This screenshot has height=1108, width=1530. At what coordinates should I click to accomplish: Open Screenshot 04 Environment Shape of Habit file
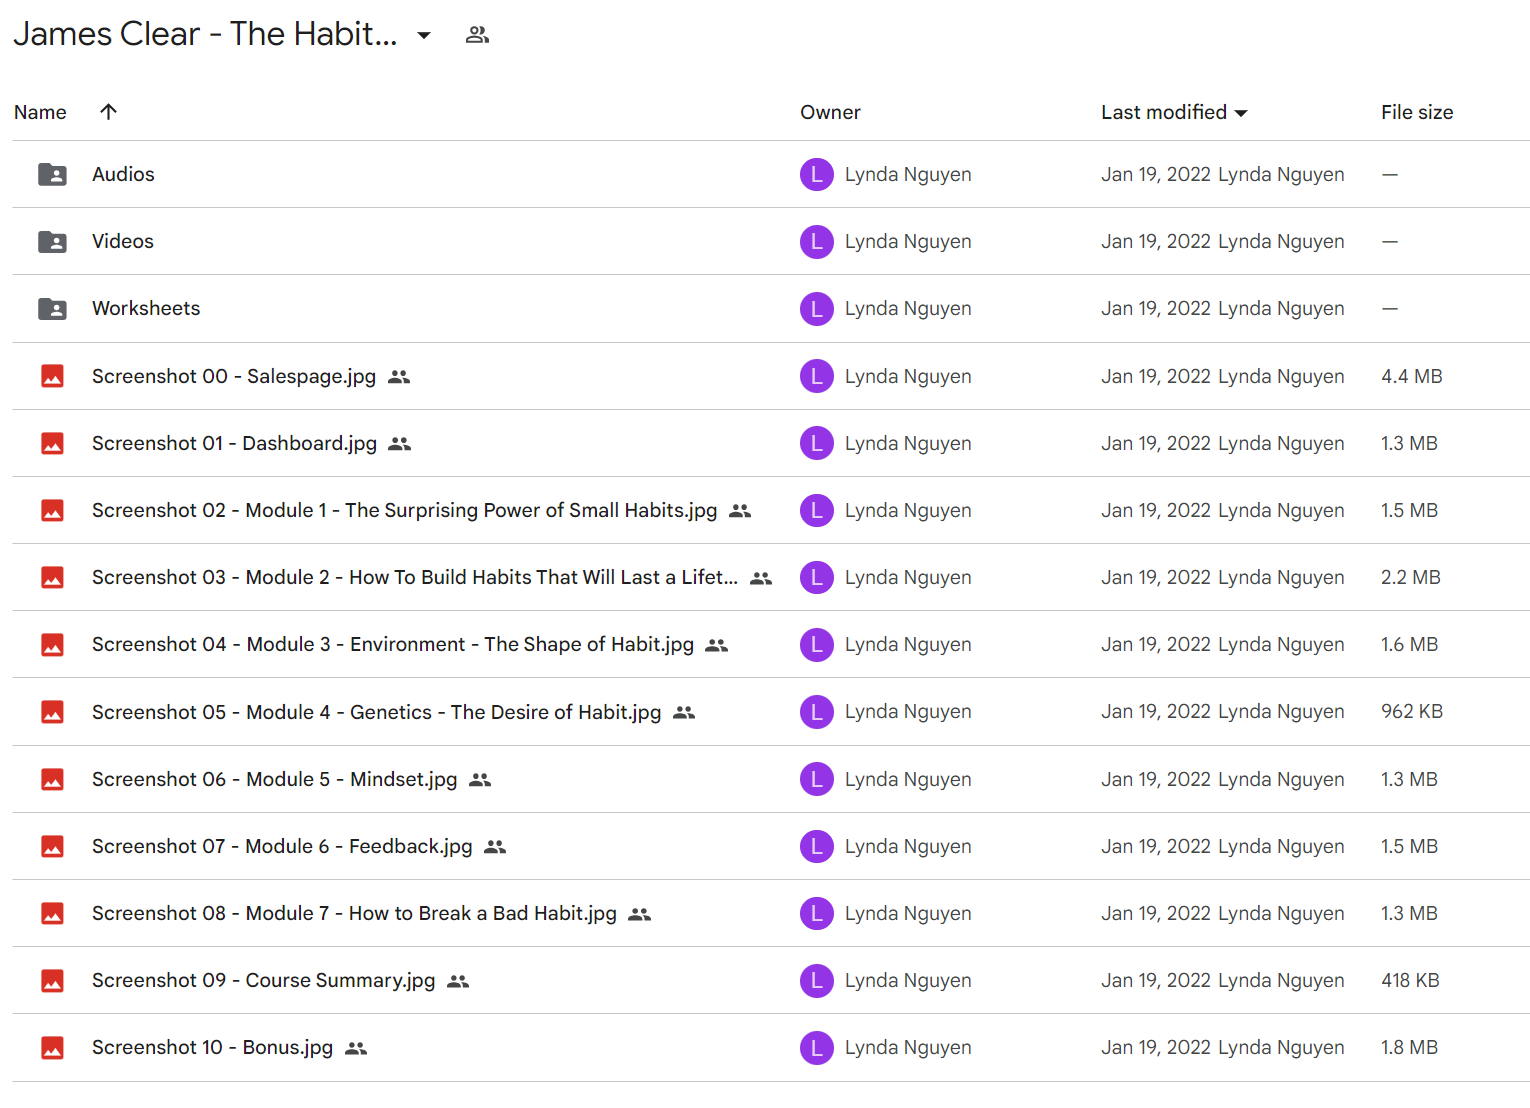393,644
